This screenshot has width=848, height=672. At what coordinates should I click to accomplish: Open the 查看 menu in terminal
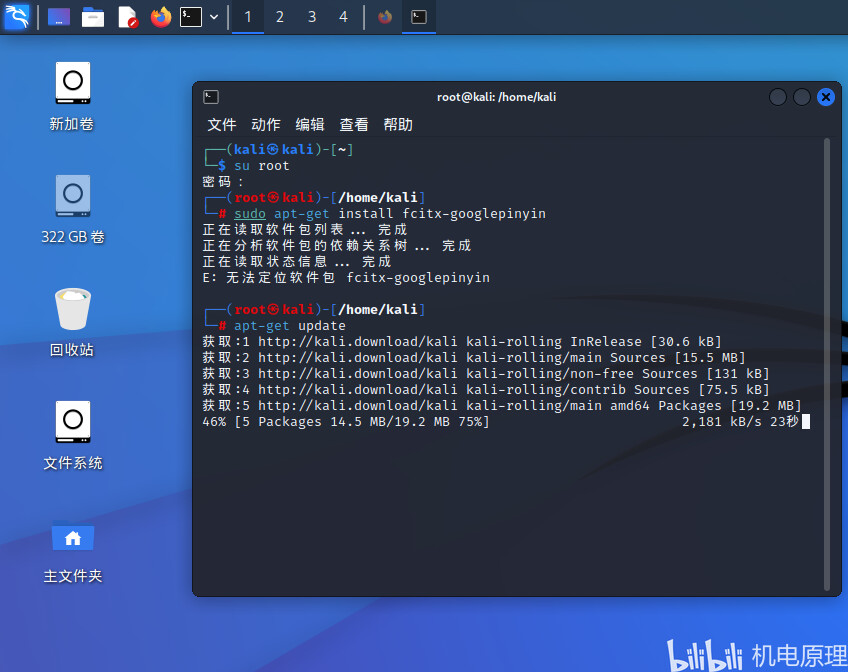pyautogui.click(x=354, y=125)
